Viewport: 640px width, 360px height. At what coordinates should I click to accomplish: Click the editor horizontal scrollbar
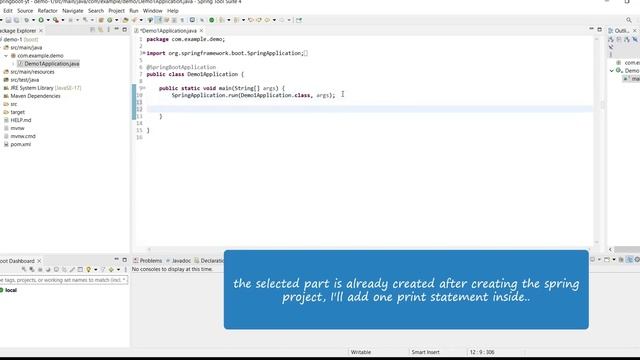pyautogui.click(x=369, y=249)
